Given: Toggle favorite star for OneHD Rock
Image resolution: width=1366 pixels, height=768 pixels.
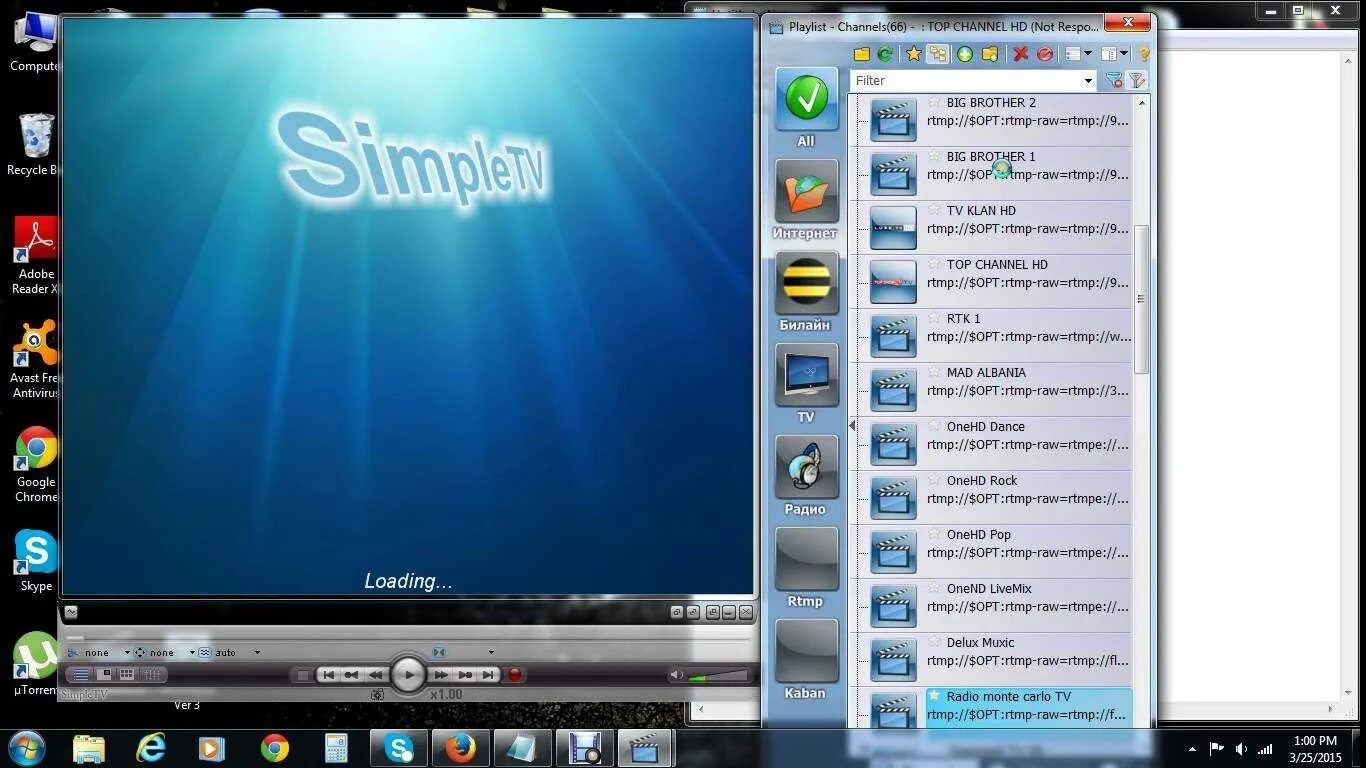Looking at the screenshot, I should (934, 480).
